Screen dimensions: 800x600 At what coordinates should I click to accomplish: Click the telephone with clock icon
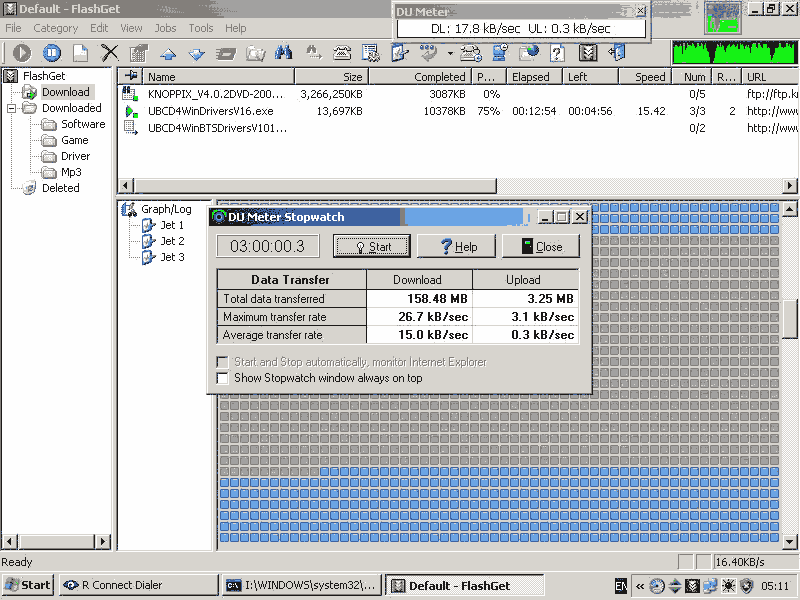(x=471, y=53)
